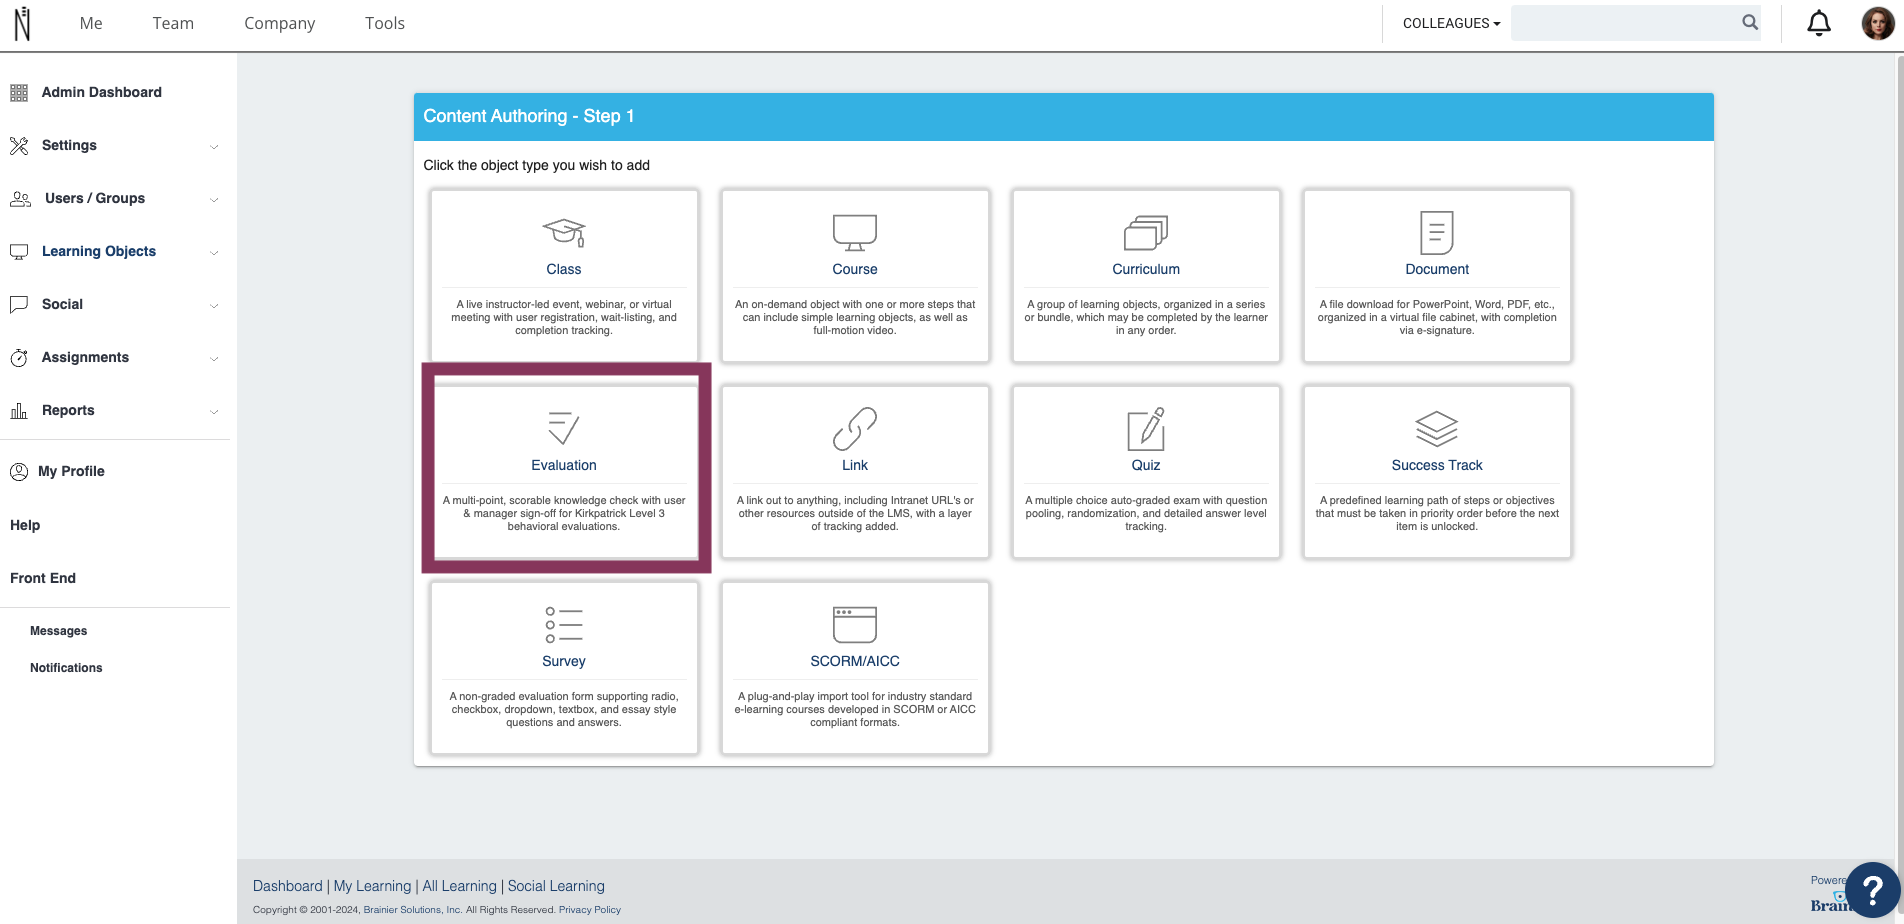1904x924 pixels.
Task: Select the Document object type title
Action: click(1437, 269)
